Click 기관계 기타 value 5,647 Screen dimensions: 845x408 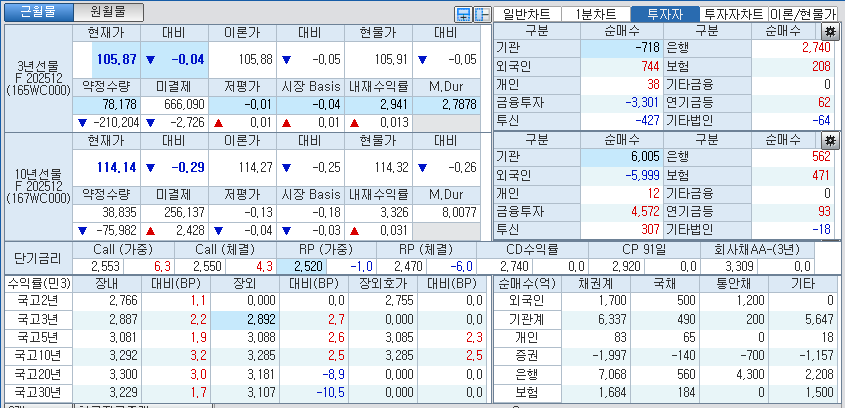(x=819, y=320)
